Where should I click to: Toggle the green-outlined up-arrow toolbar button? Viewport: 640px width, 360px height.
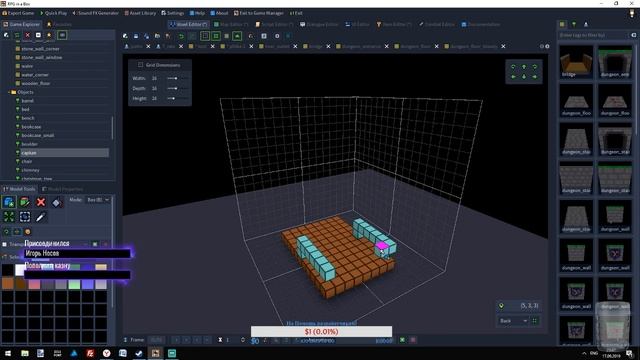(x=237, y=36)
